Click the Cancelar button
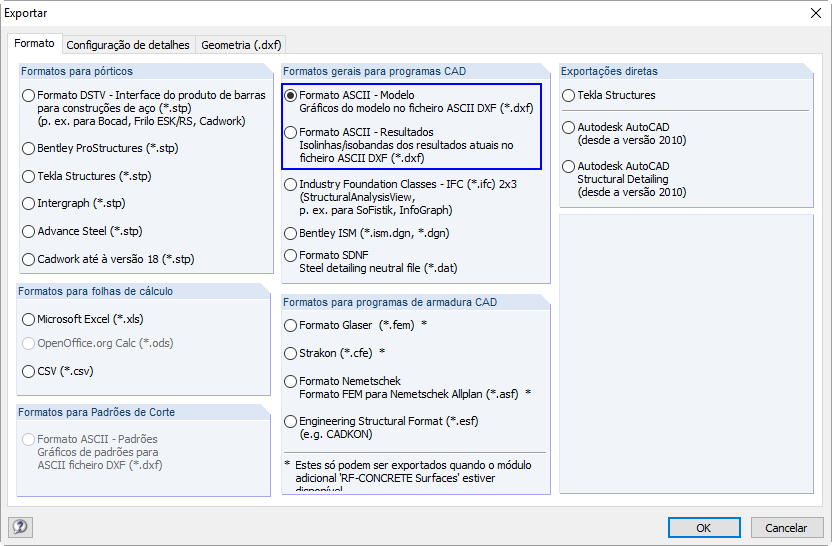The height and width of the screenshot is (546, 832). pyautogui.click(x=785, y=527)
